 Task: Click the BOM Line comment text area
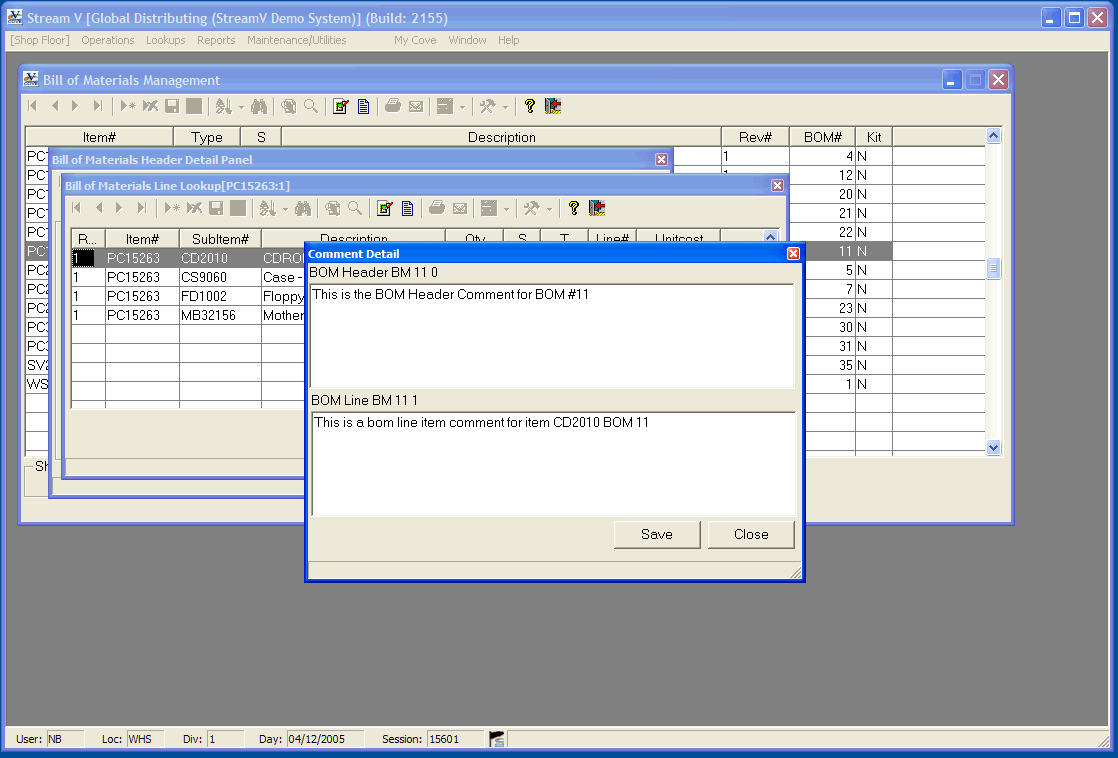point(553,463)
